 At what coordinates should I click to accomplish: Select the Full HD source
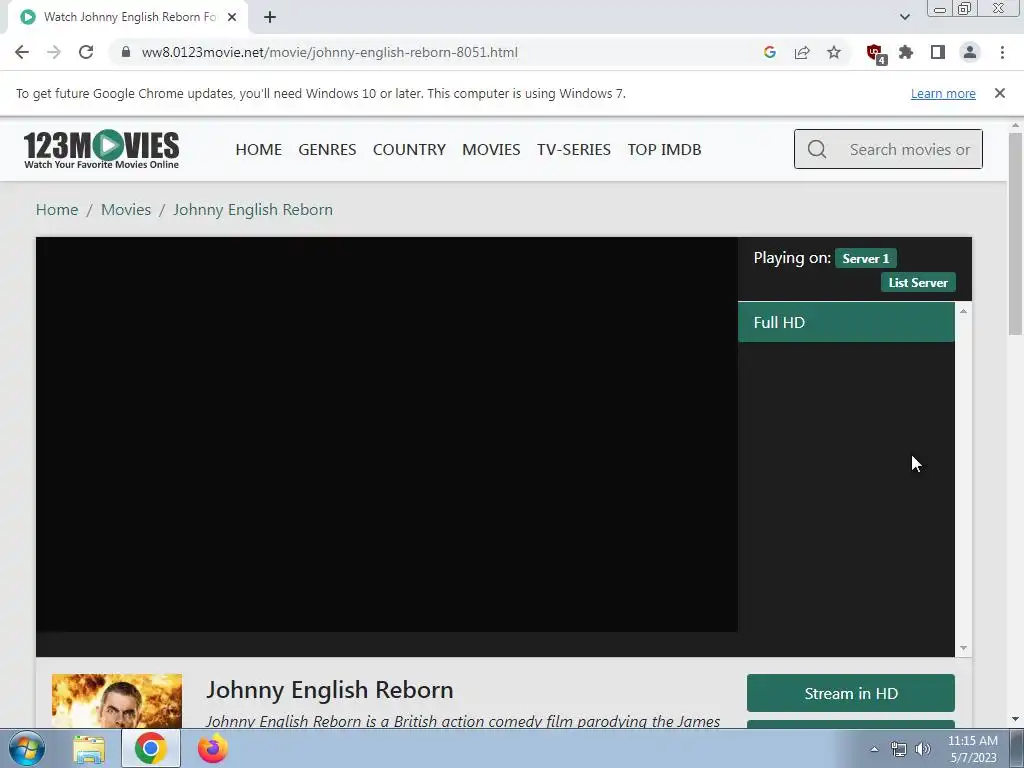(846, 322)
